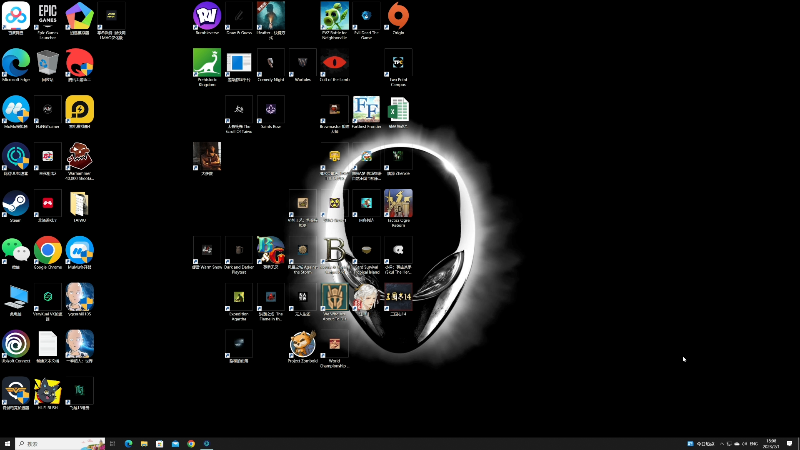Open the This PC computer icon
The width and height of the screenshot is (800, 450).
(16, 297)
